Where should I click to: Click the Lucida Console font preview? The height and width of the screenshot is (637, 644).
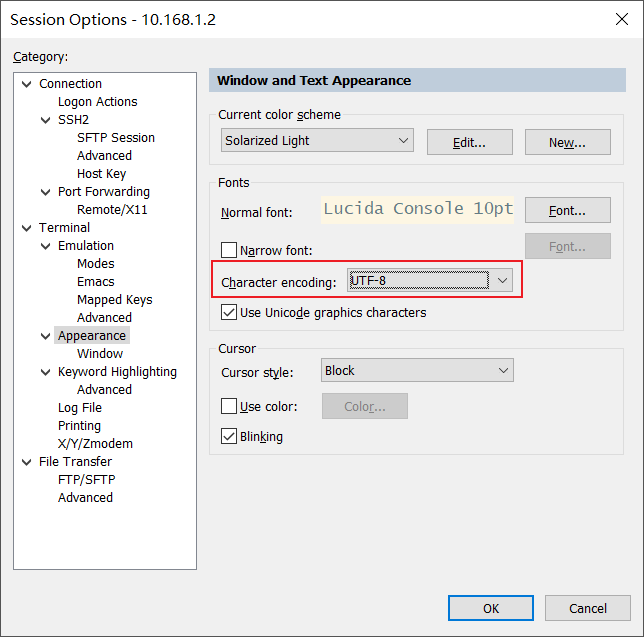click(x=417, y=209)
